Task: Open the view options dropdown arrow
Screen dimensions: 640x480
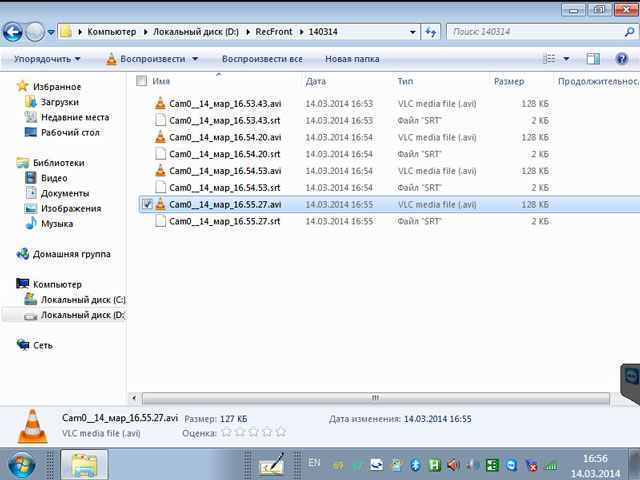Action: [569, 59]
